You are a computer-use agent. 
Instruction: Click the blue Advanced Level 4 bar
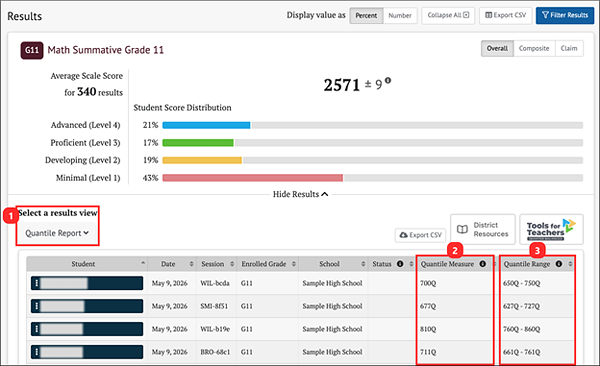tap(206, 125)
